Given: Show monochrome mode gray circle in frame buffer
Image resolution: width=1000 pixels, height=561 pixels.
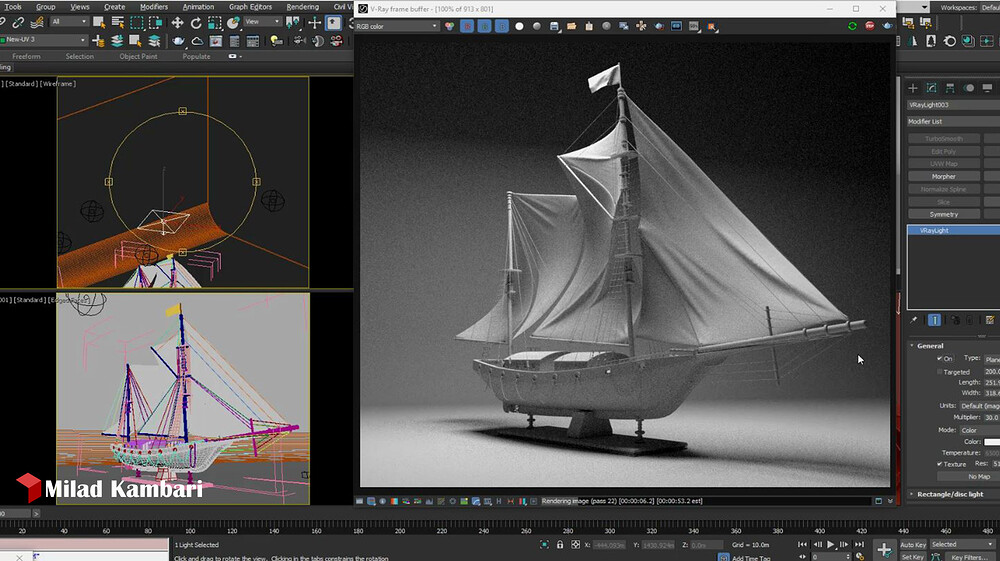Looking at the screenshot, I should [537, 26].
